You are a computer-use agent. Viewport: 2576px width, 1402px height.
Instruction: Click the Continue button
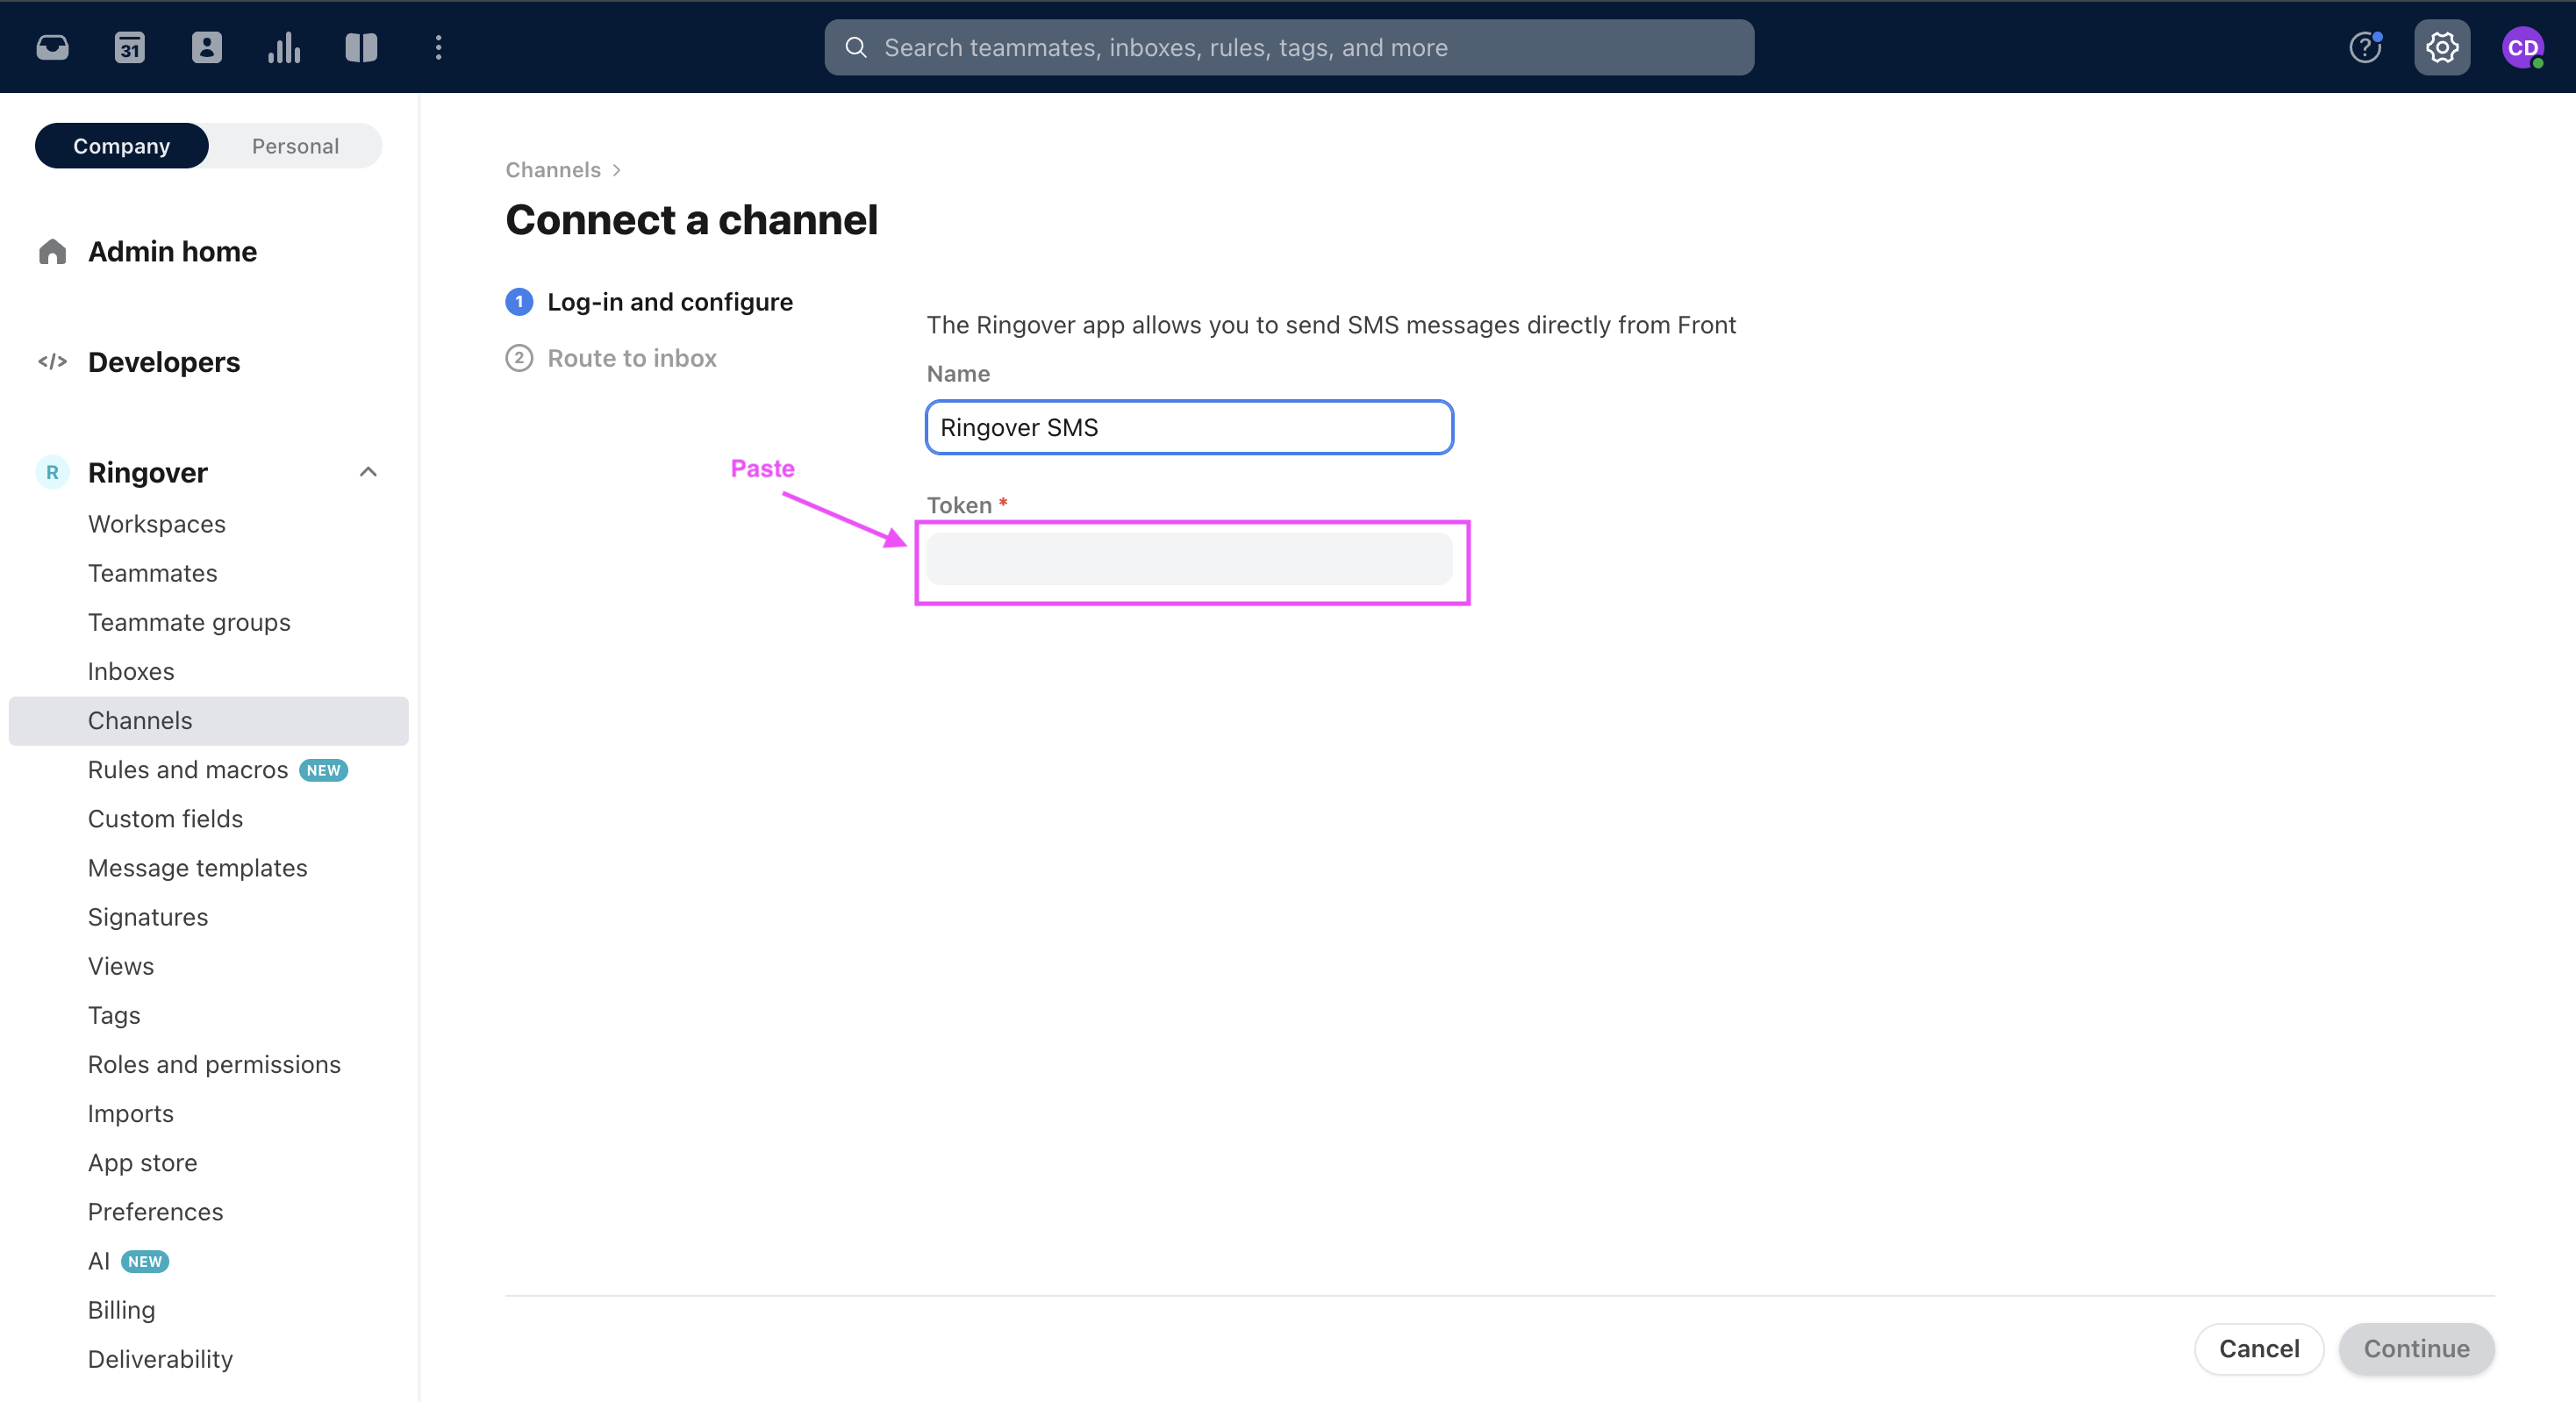(x=2416, y=1348)
